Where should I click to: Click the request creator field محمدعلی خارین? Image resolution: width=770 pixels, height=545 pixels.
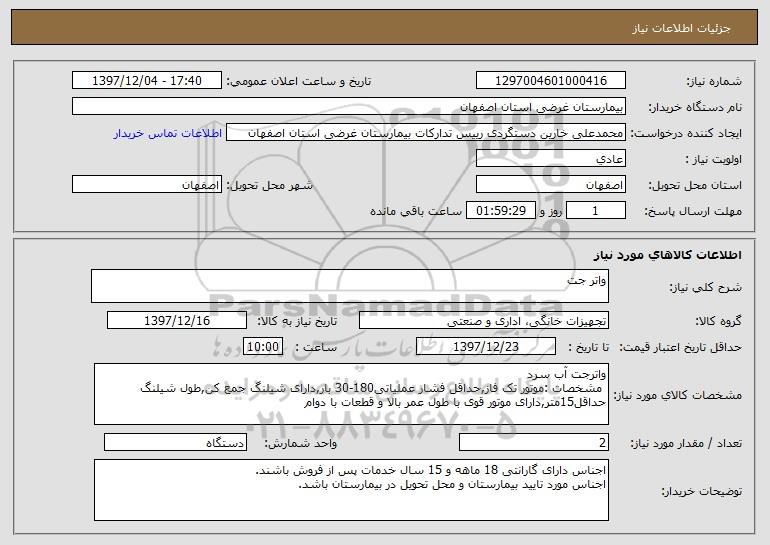426,133
